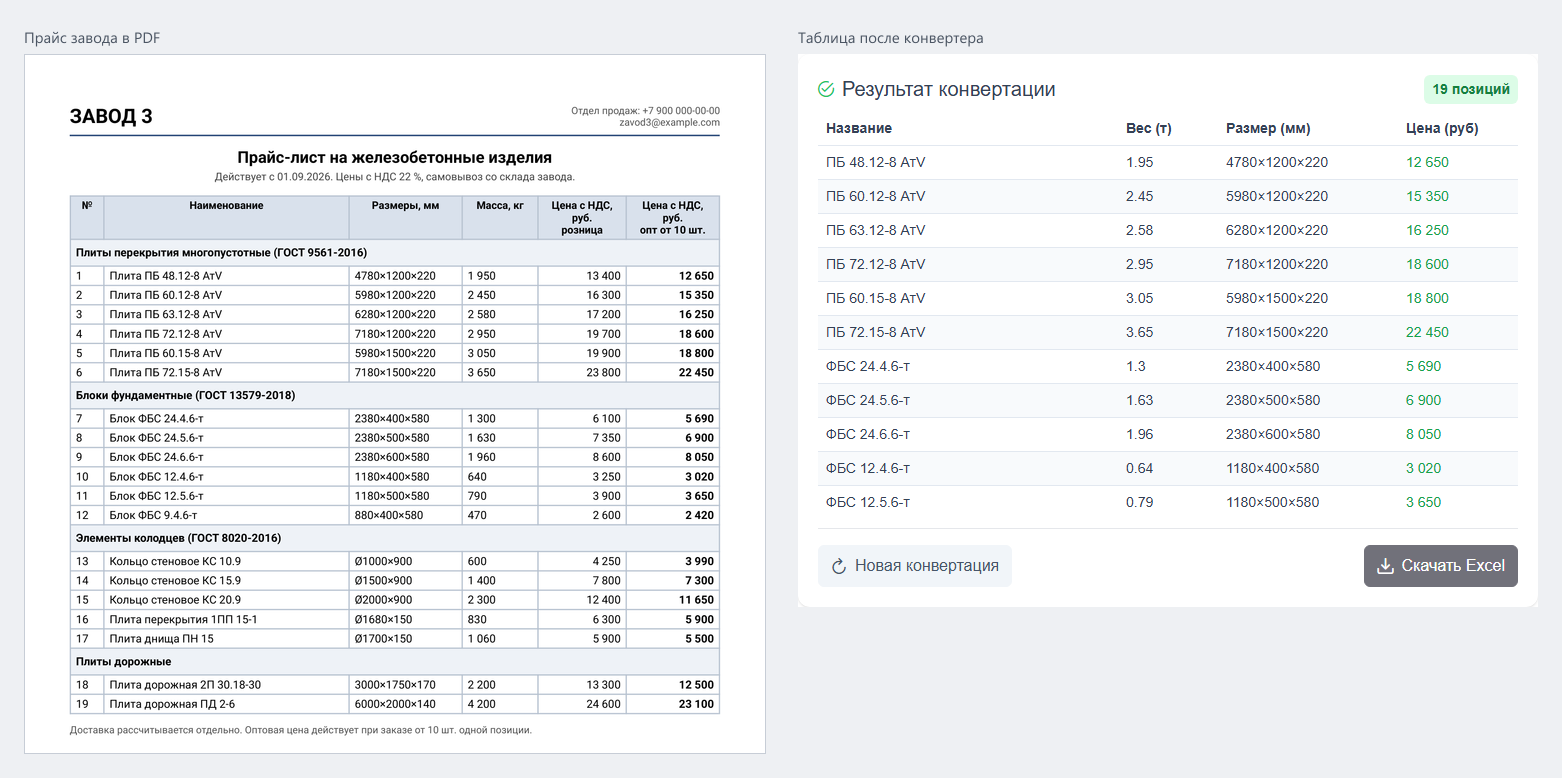Select ФБС 24.5.6-т in the result table
The width and height of the screenshot is (1562, 778).
[x=868, y=400]
